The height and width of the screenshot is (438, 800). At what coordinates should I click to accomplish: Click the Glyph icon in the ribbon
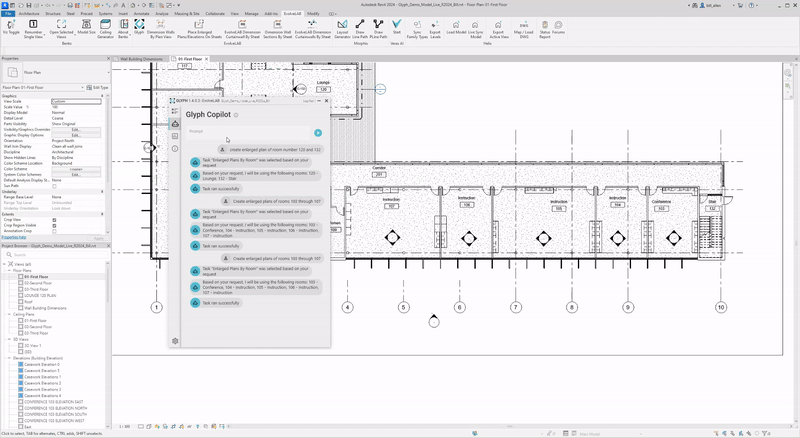point(139,26)
